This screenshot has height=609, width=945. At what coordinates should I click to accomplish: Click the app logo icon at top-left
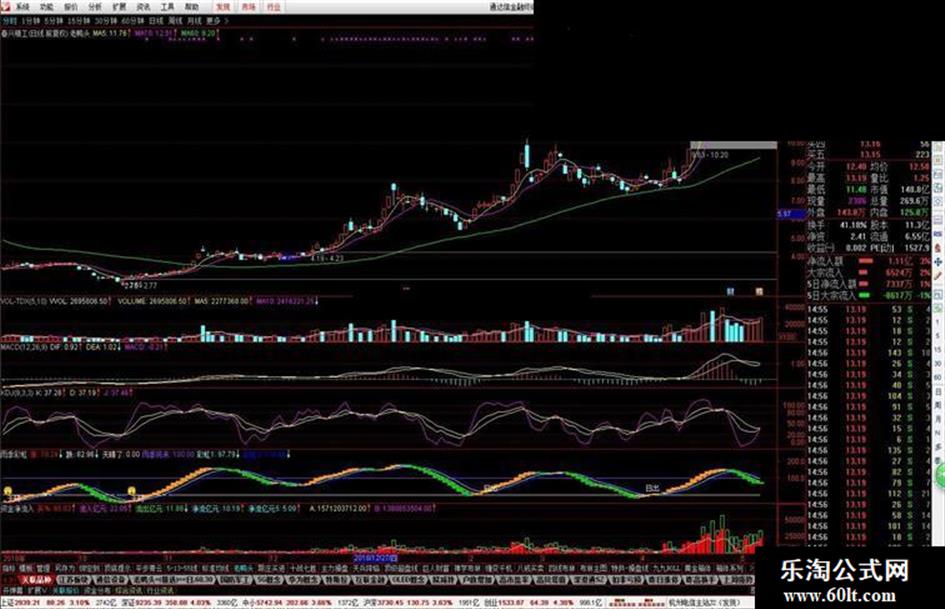pyautogui.click(x=5, y=7)
